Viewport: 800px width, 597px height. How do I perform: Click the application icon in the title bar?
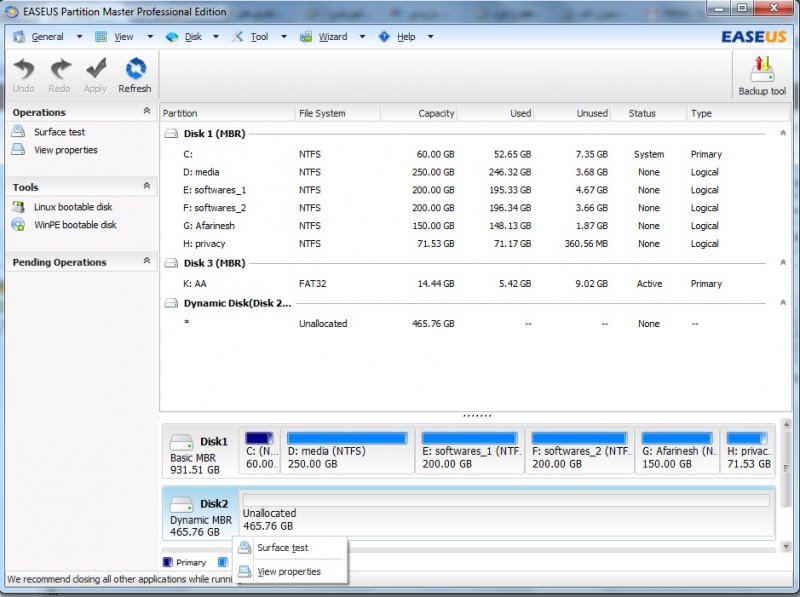[12, 11]
